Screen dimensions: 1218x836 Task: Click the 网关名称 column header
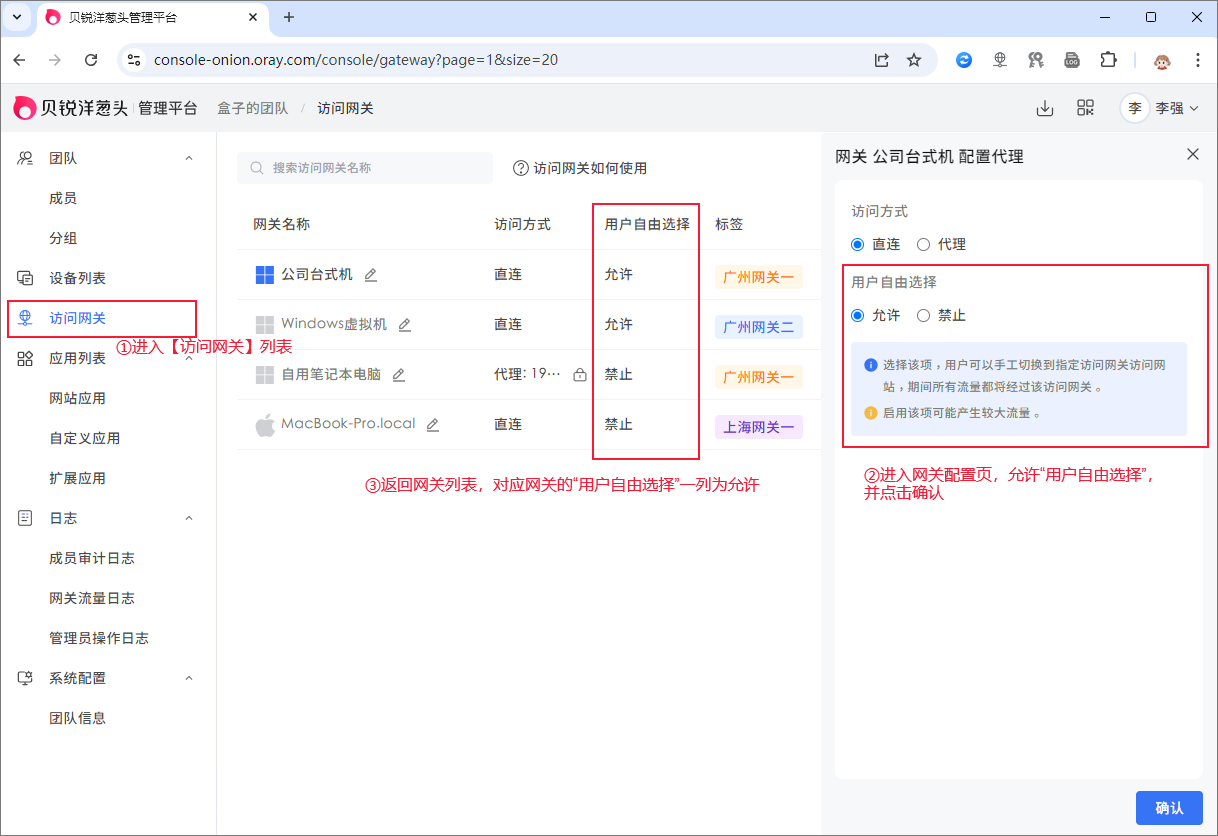pos(281,224)
